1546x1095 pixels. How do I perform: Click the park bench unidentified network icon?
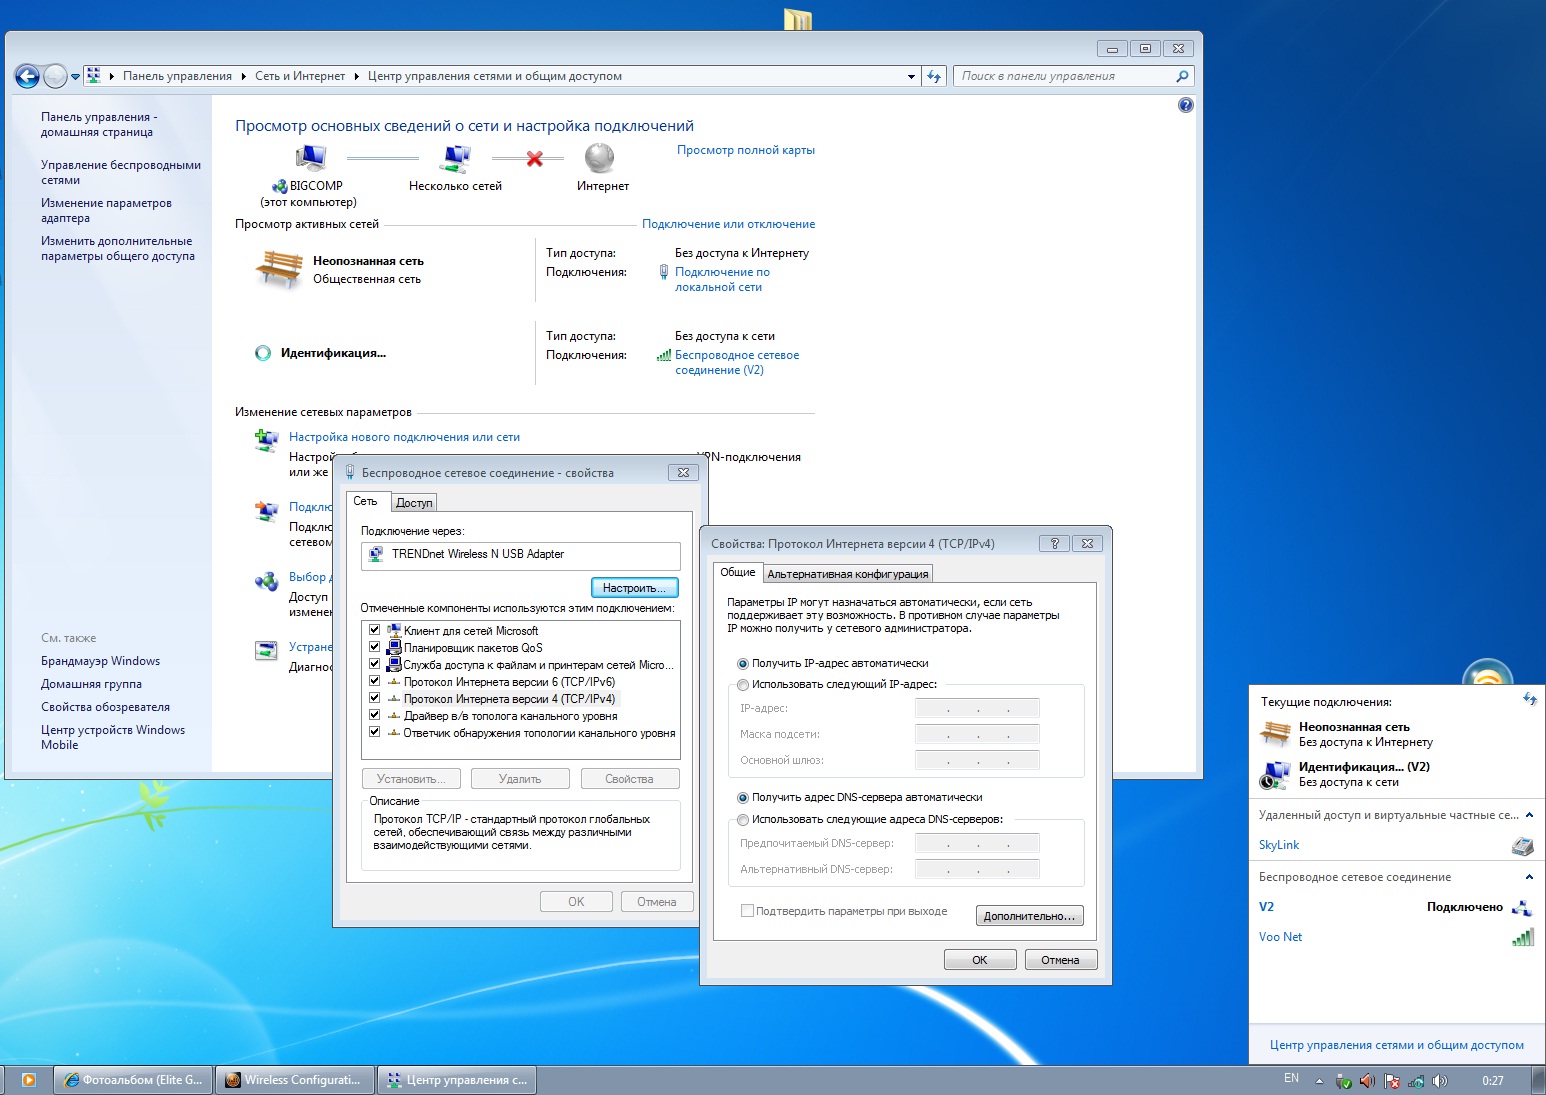click(279, 268)
